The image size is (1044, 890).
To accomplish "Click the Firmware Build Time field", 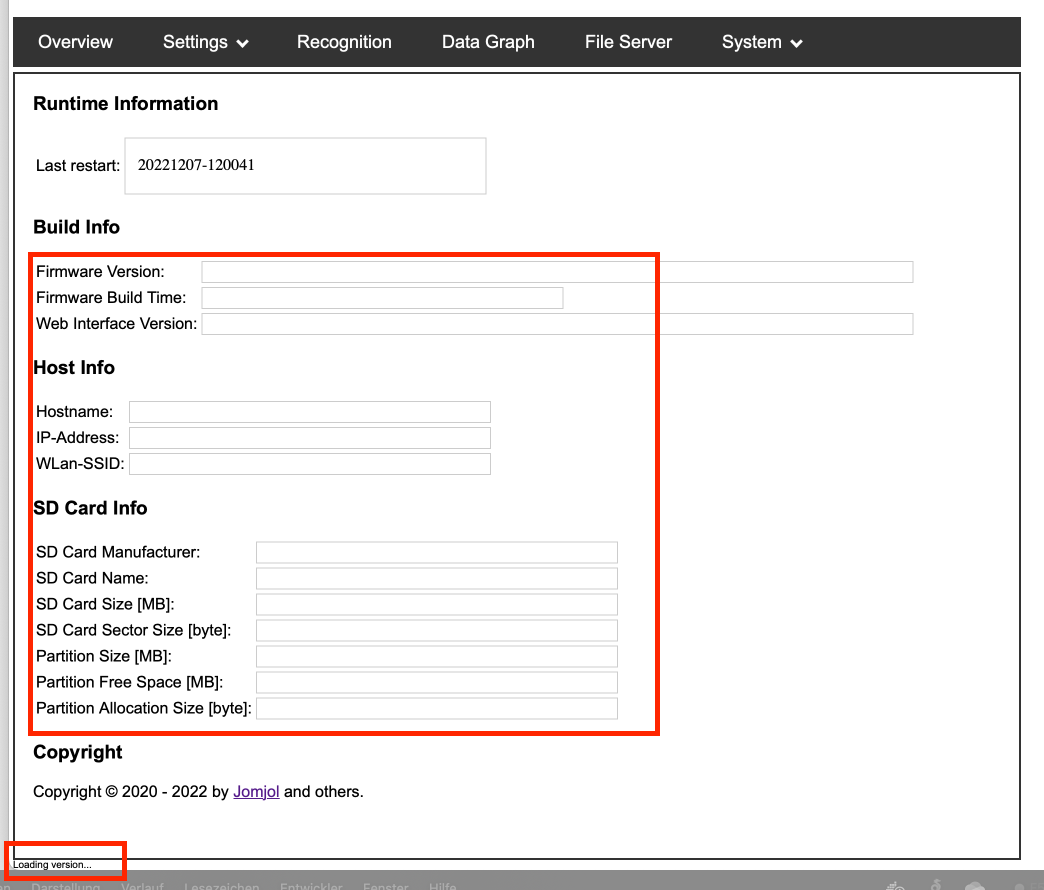I will pos(382,298).
